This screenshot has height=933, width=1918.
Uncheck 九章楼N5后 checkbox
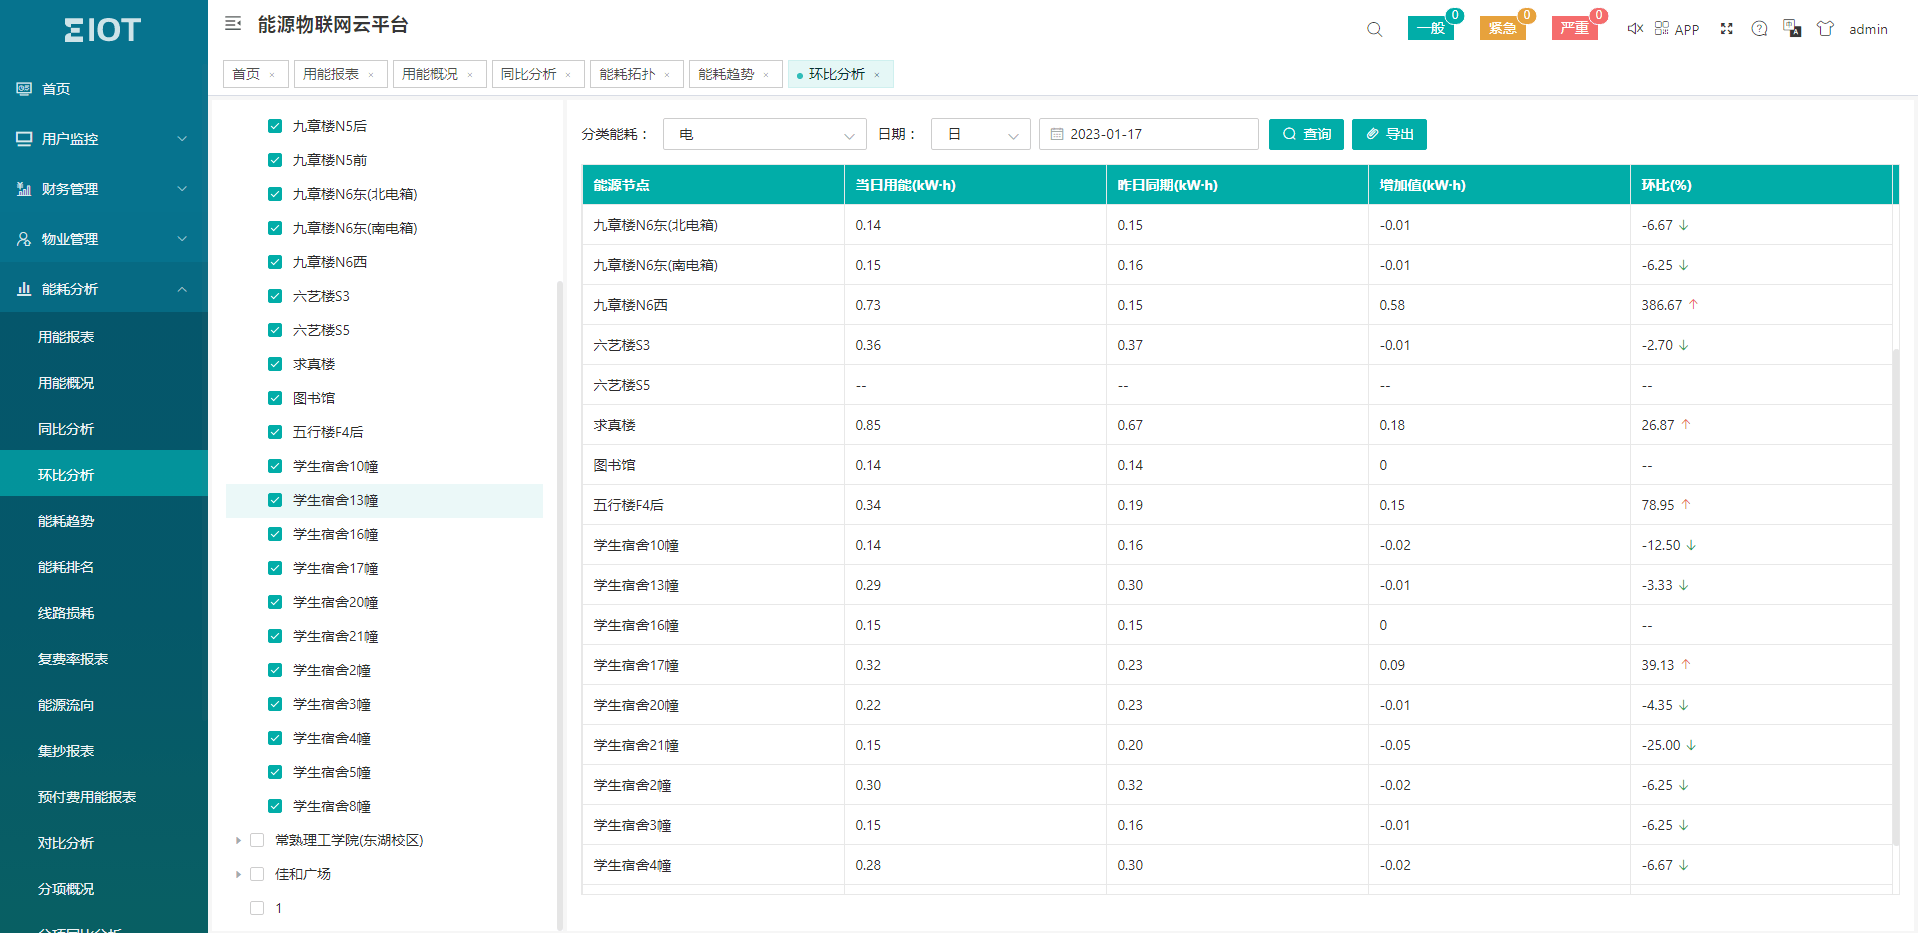[275, 126]
